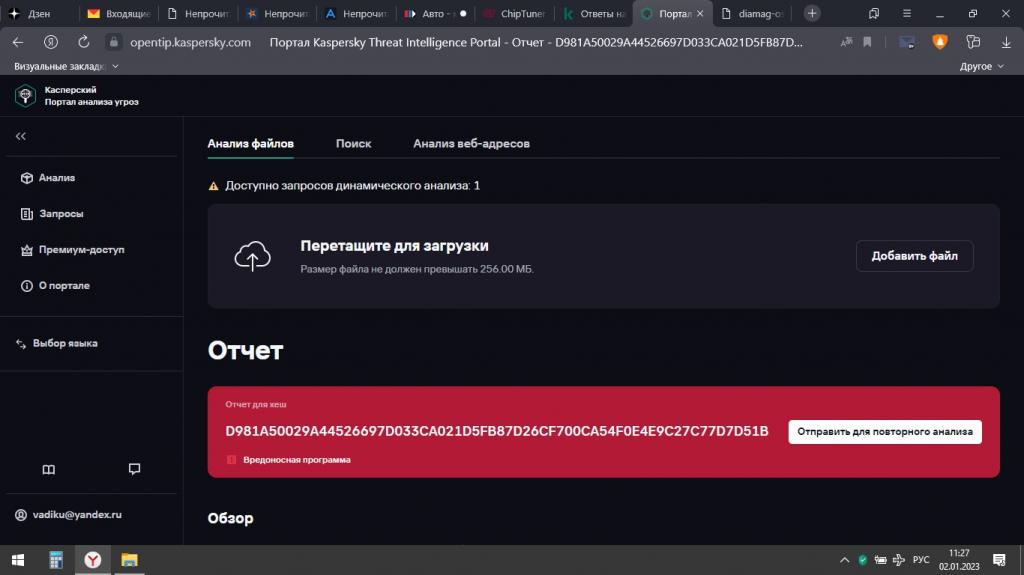Click browser bookmark icon in address bar

pos(867,42)
